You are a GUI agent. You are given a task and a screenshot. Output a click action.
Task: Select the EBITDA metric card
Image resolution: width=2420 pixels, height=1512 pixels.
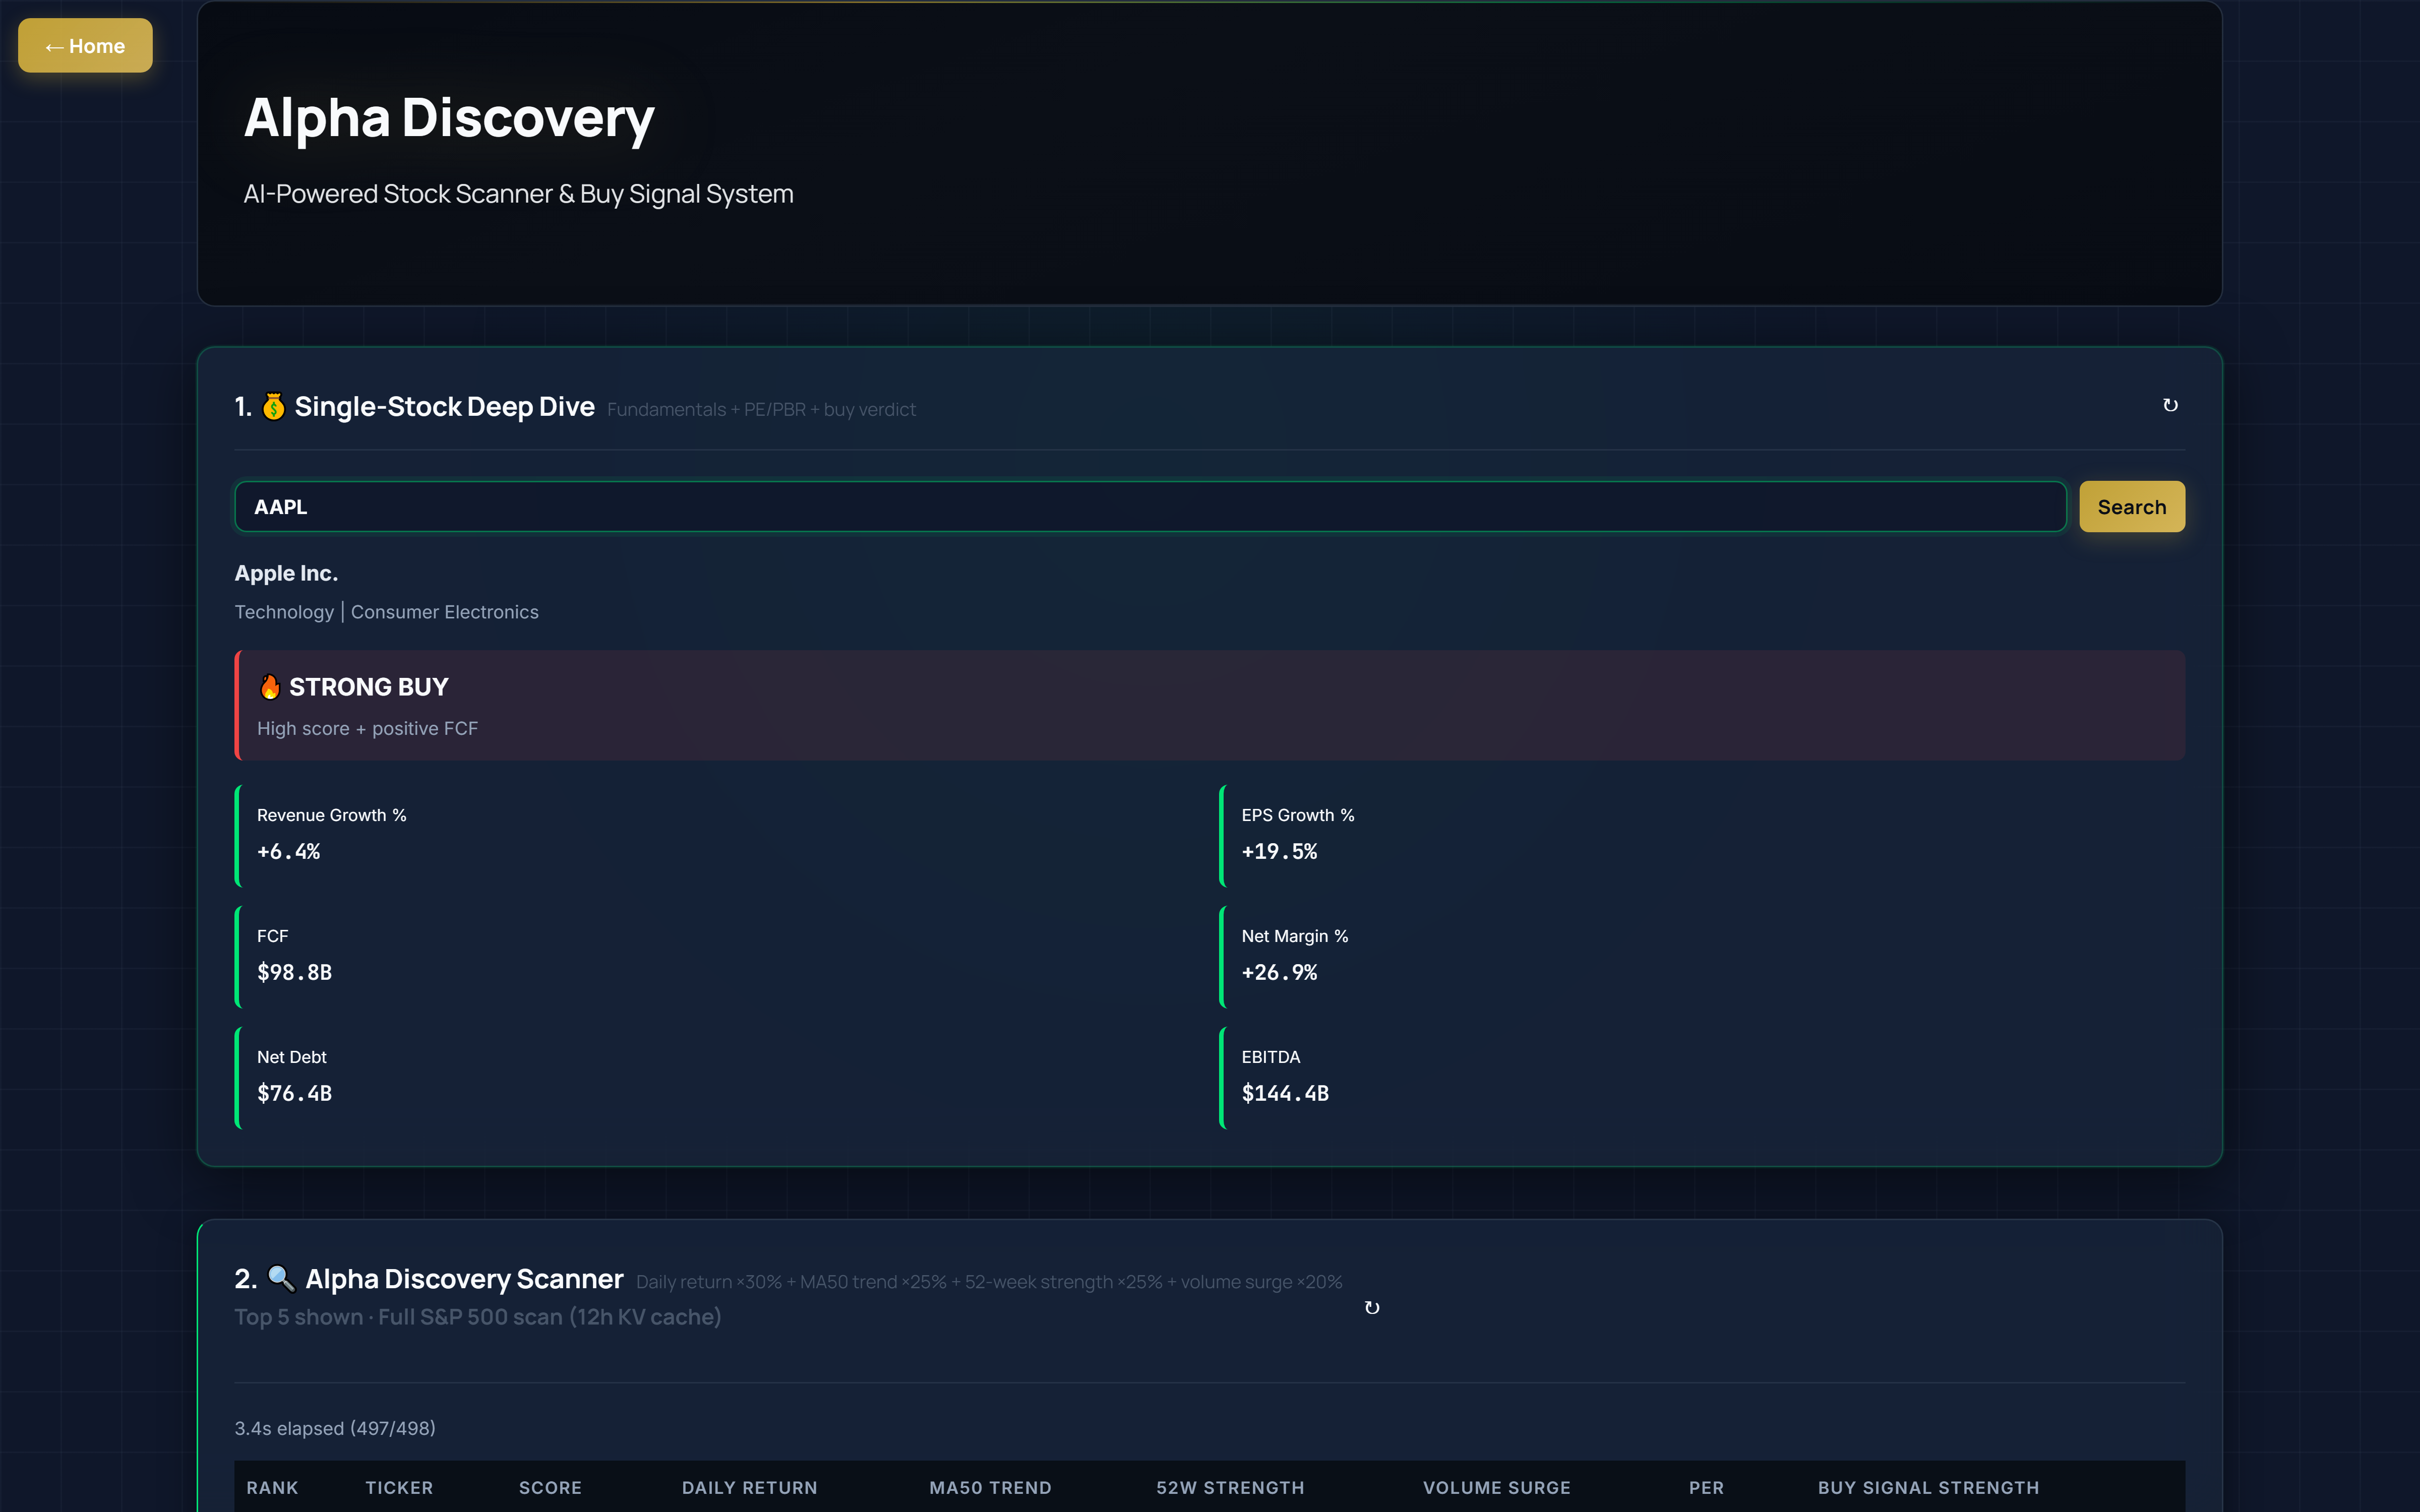(1700, 1076)
